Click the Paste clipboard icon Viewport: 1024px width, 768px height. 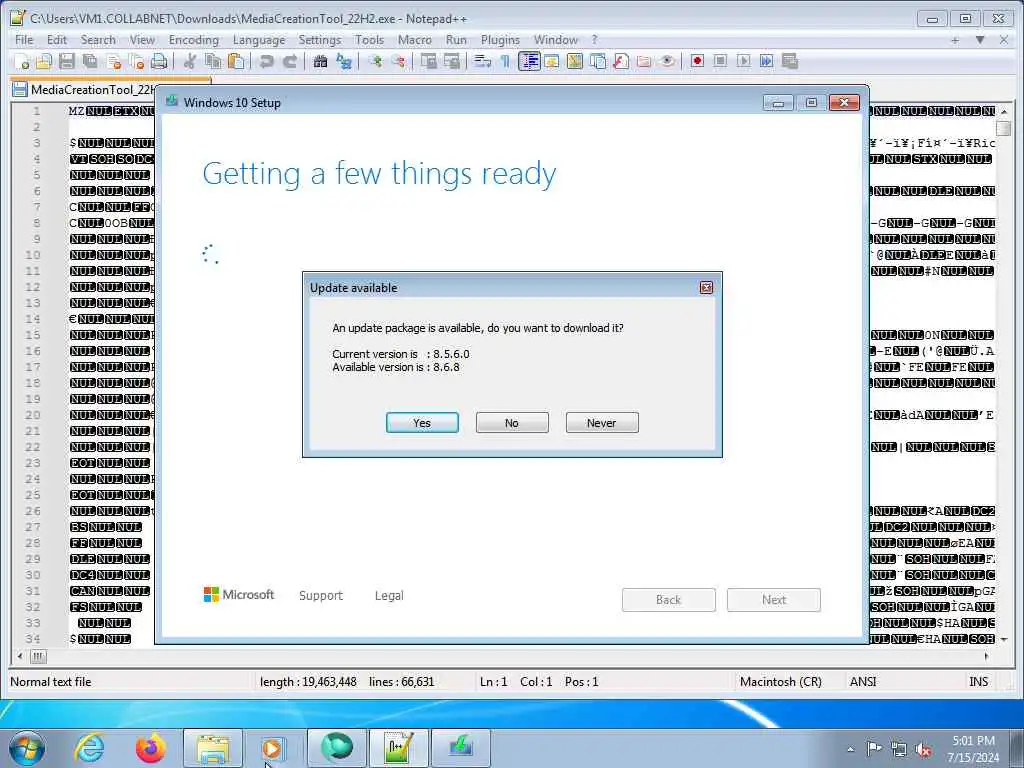point(236,61)
